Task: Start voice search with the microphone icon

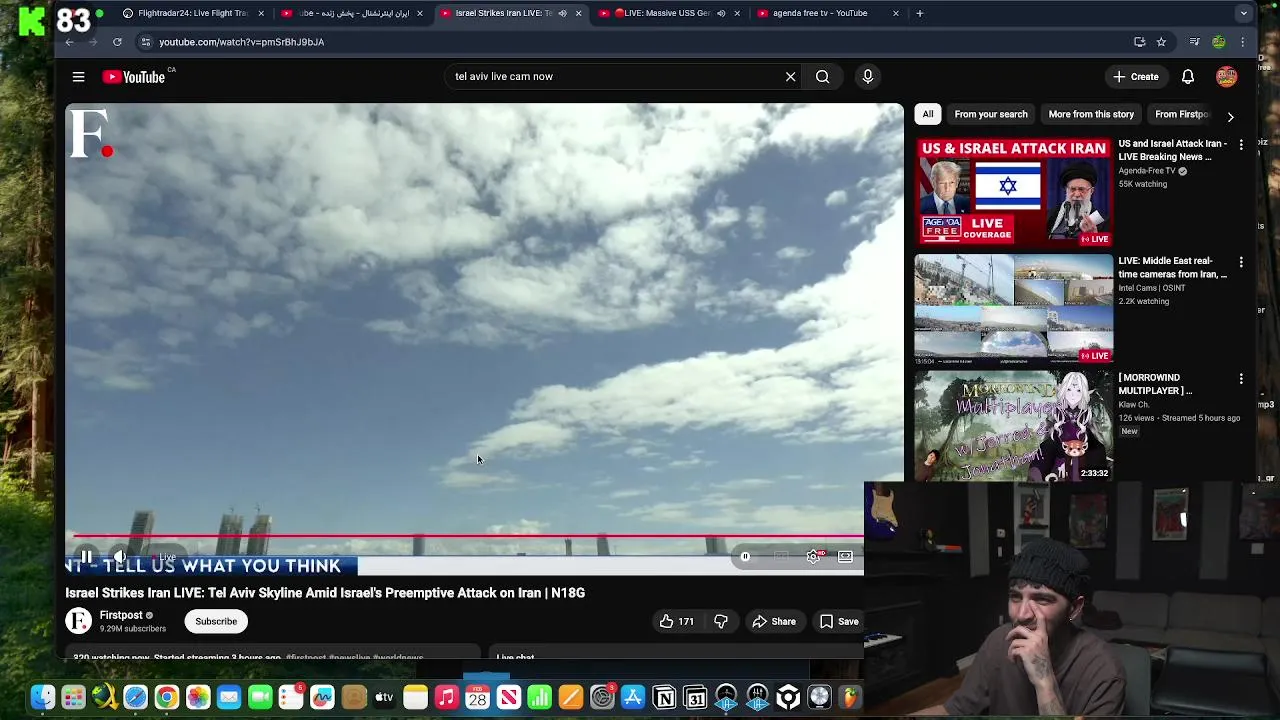Action: point(867,76)
